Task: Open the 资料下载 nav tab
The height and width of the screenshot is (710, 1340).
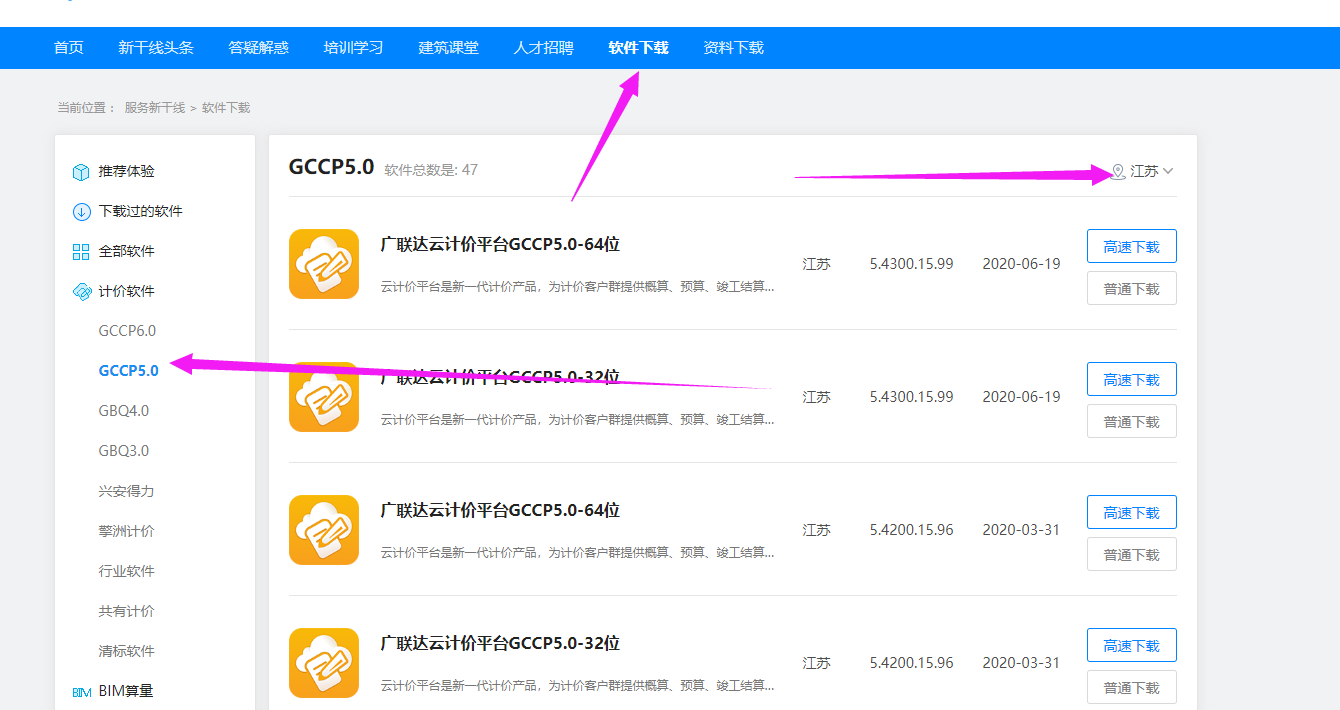Action: 734,48
